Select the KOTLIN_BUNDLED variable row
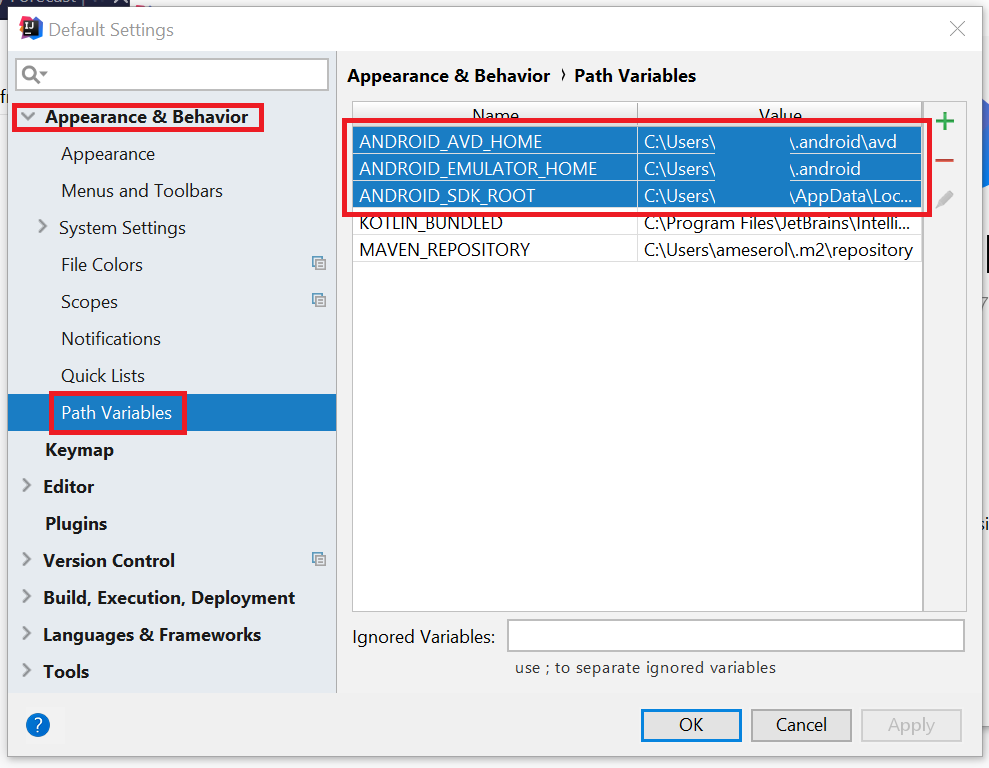Screen dimensions: 989x768 637,223
